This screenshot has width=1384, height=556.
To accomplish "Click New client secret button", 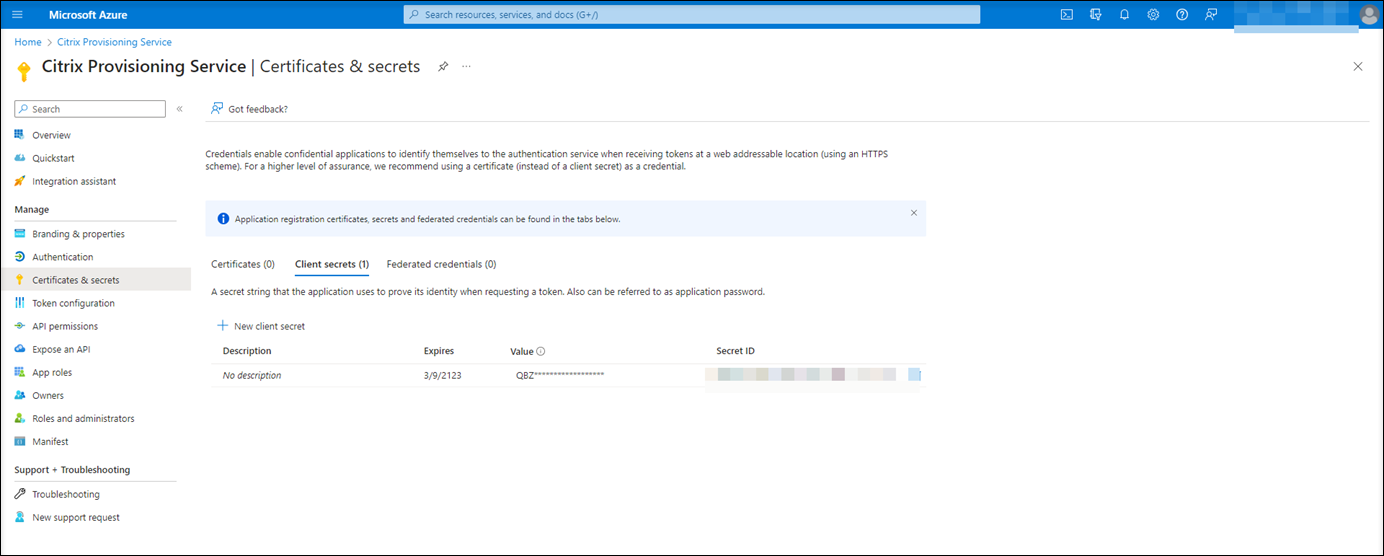I will pyautogui.click(x=261, y=326).
